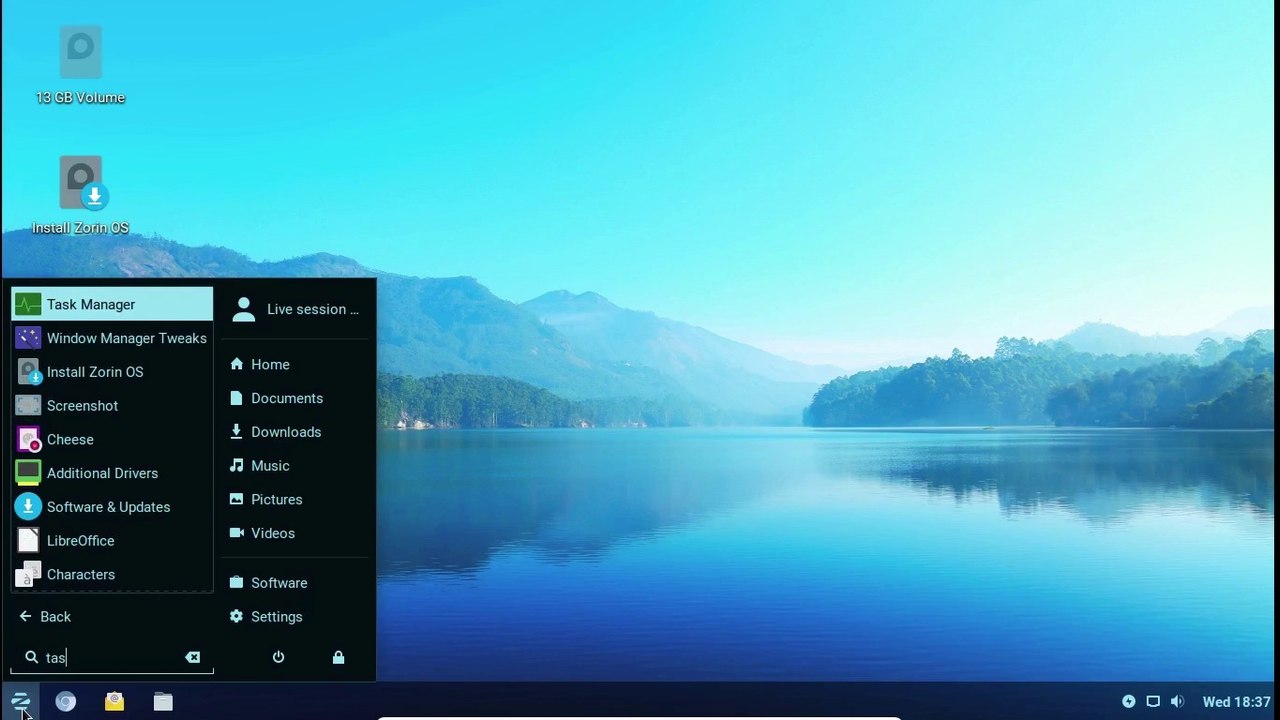The image size is (1280, 720).
Task: Click the search field containing 'tas'
Action: point(112,657)
